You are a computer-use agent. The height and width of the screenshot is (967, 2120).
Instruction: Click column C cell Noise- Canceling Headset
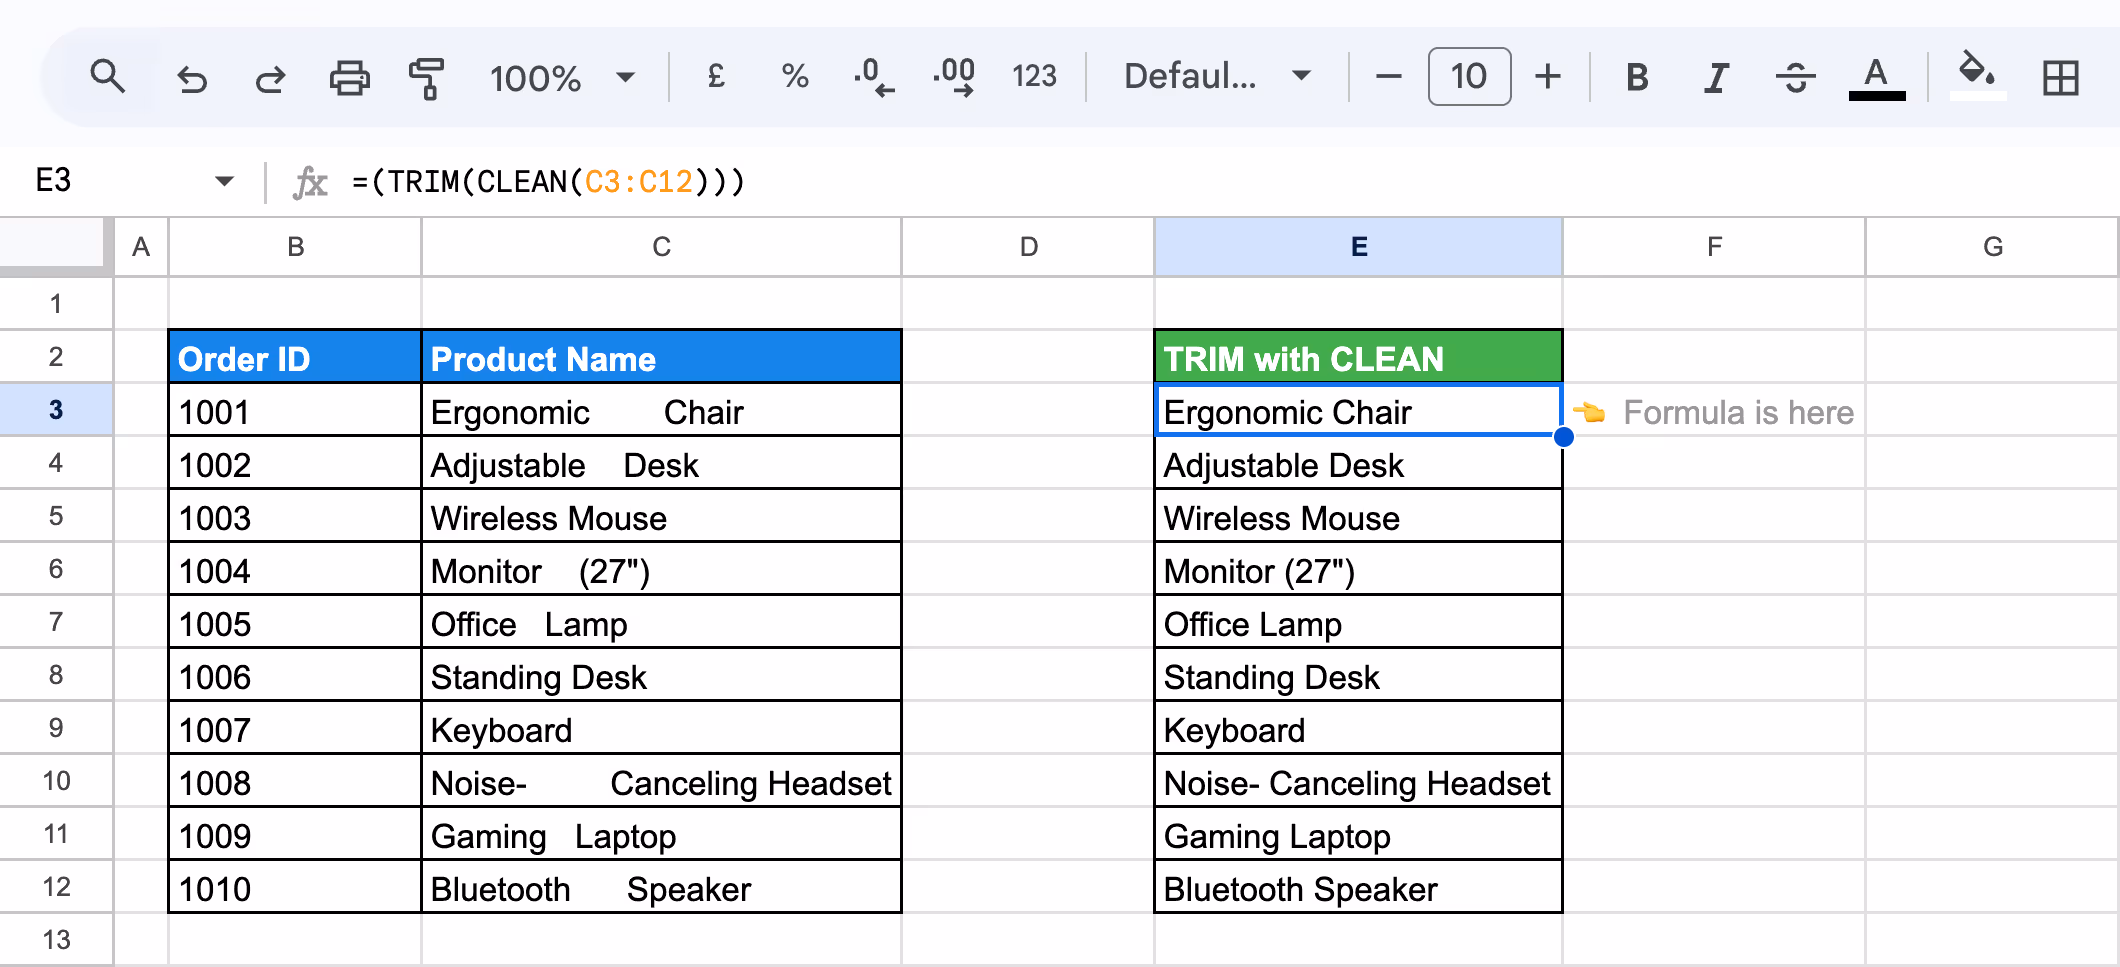661,781
